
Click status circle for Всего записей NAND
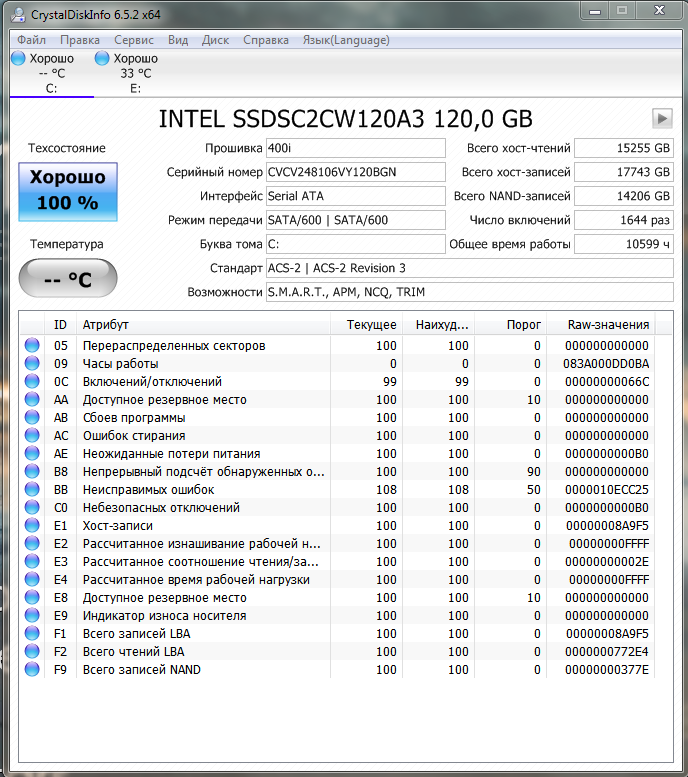[32, 669]
